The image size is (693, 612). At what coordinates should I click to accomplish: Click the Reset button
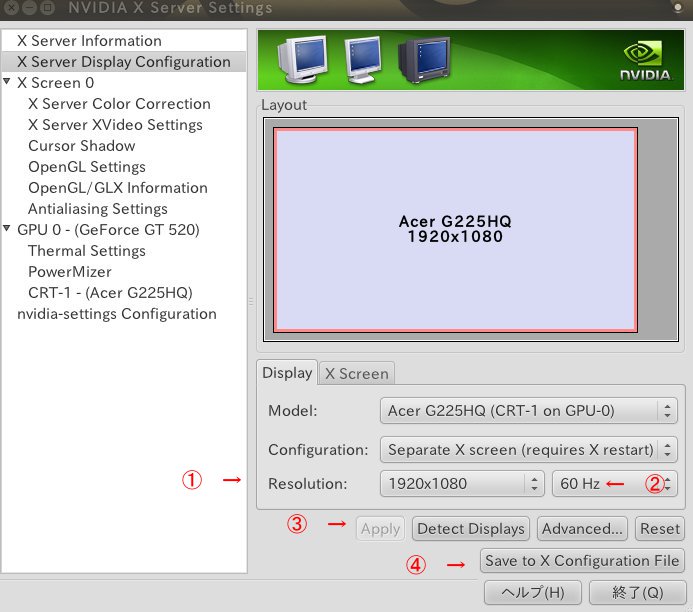[660, 528]
